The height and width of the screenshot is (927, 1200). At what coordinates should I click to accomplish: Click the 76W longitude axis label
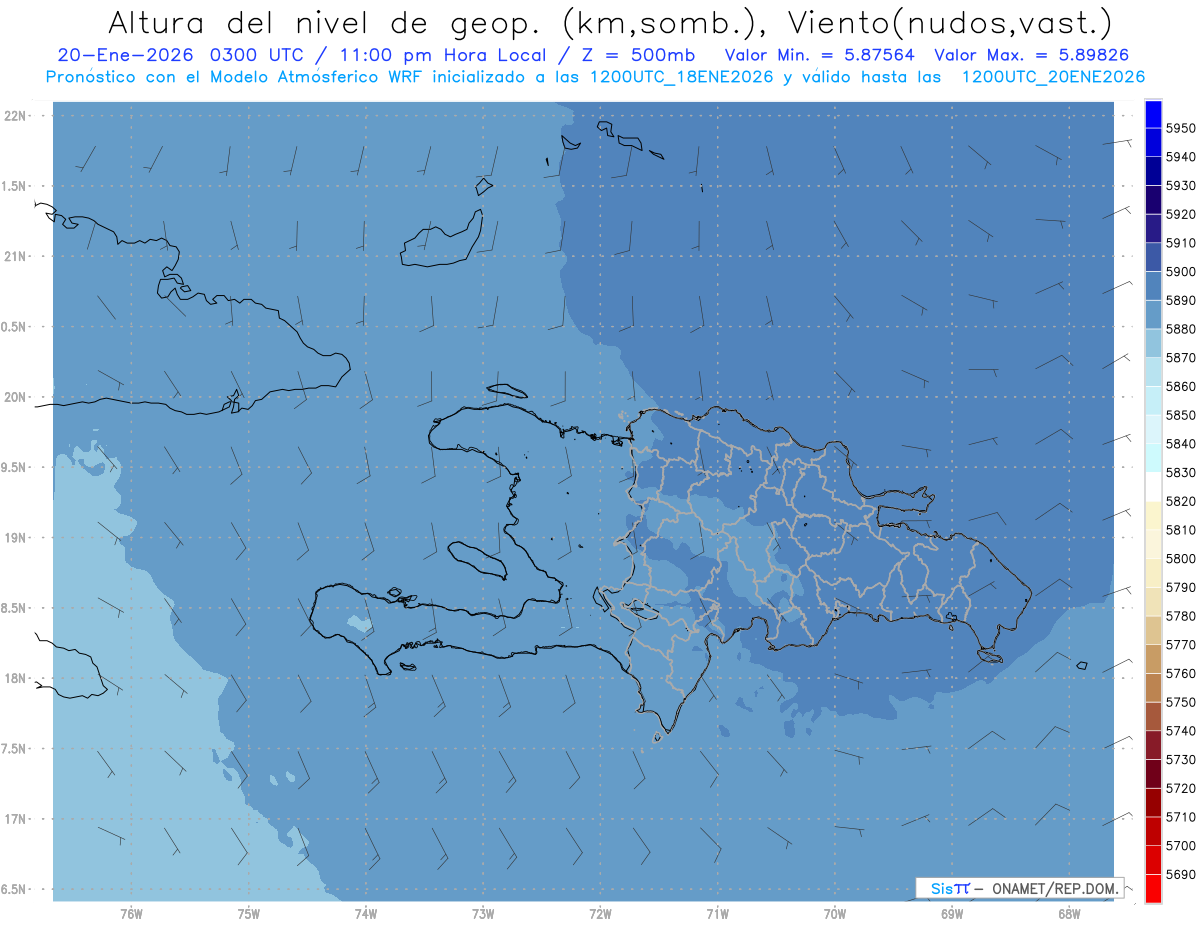click(131, 914)
